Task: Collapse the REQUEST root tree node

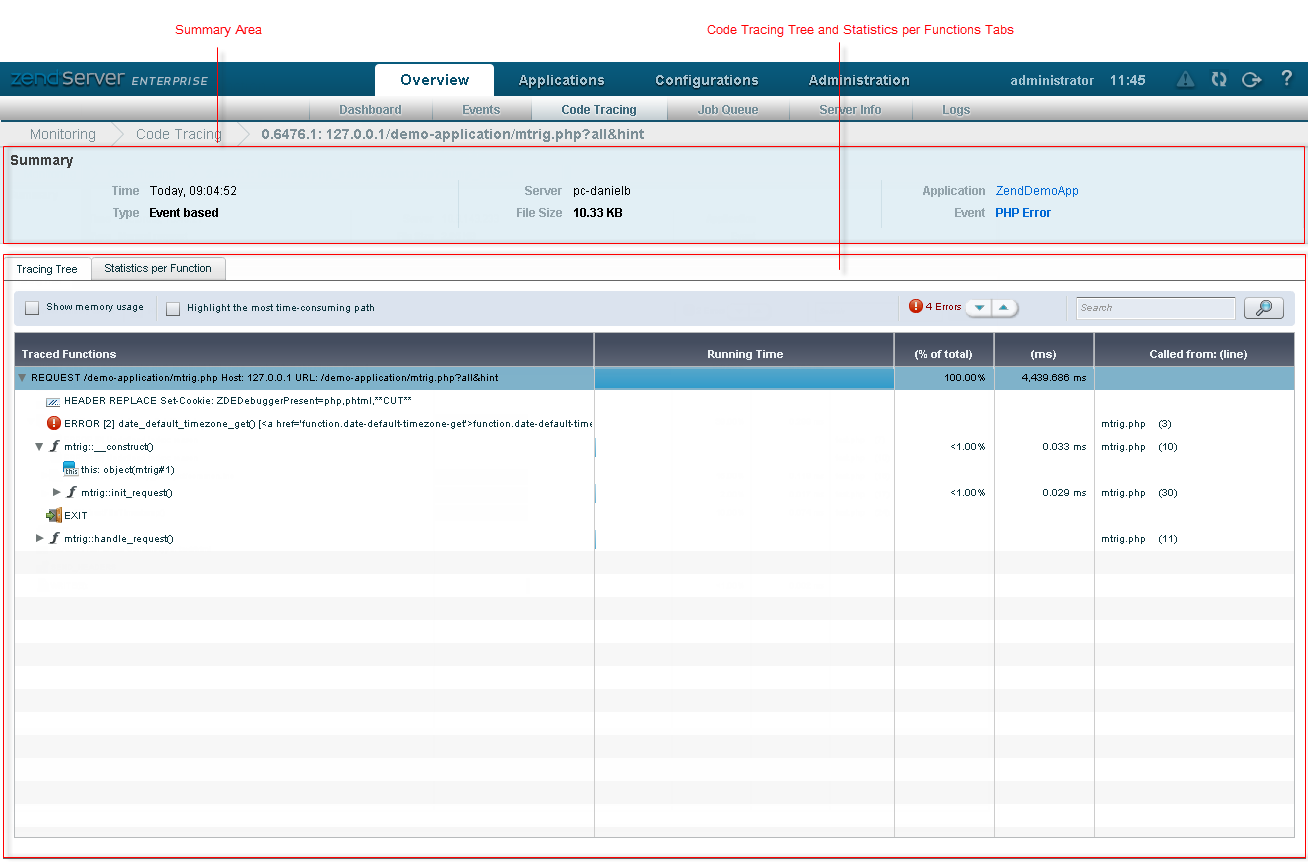Action: pyautogui.click(x=22, y=378)
